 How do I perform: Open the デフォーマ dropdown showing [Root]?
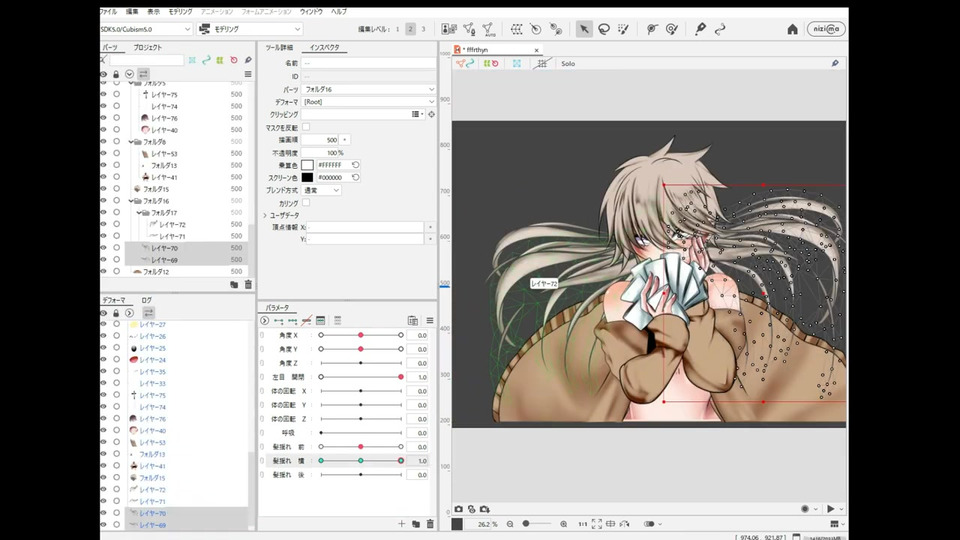(x=369, y=102)
